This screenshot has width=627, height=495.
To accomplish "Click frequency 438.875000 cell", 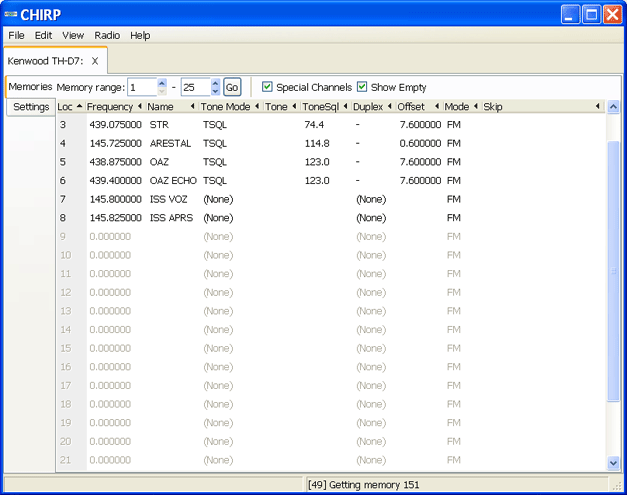I will point(116,162).
